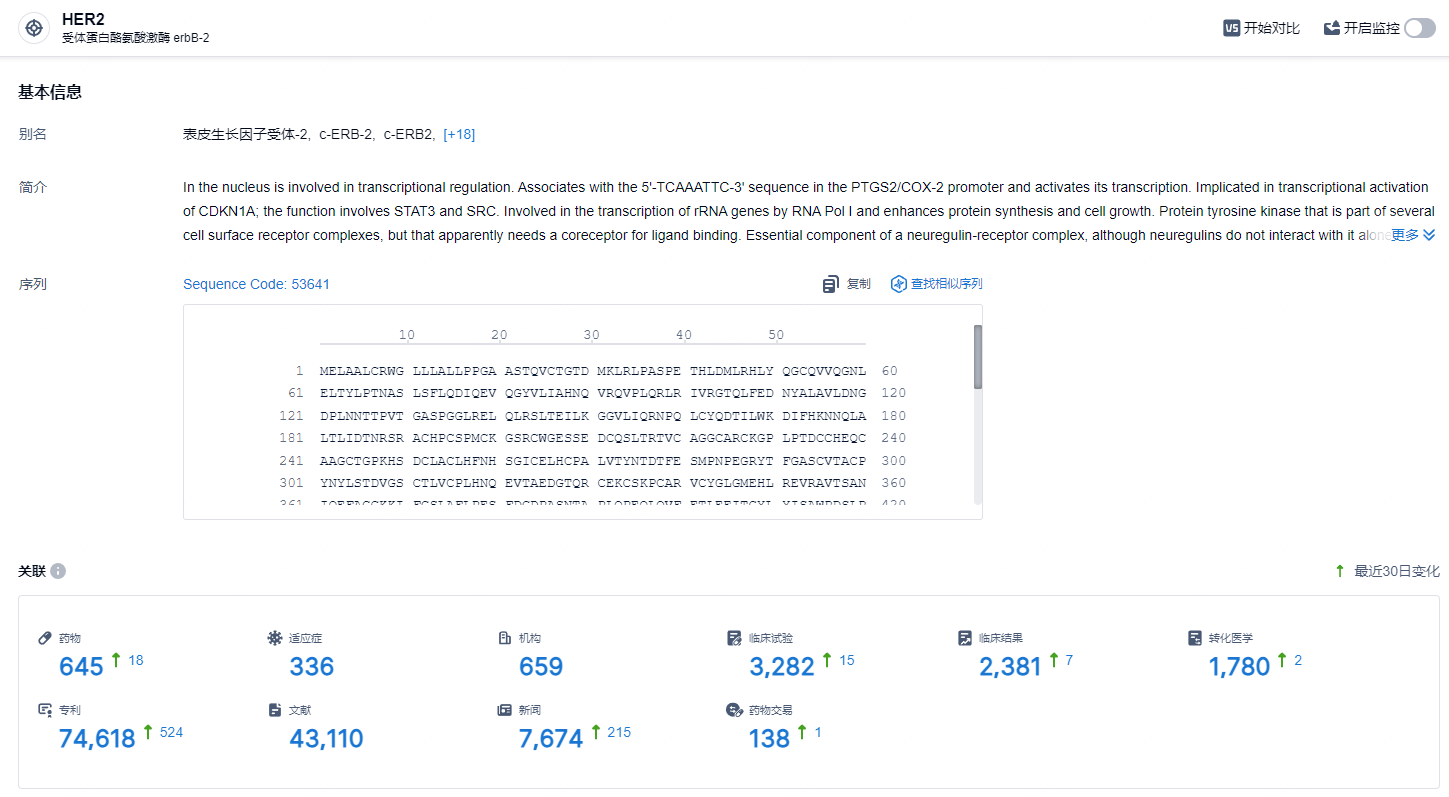Expand the description with 更多
The image size is (1449, 797).
point(1413,235)
